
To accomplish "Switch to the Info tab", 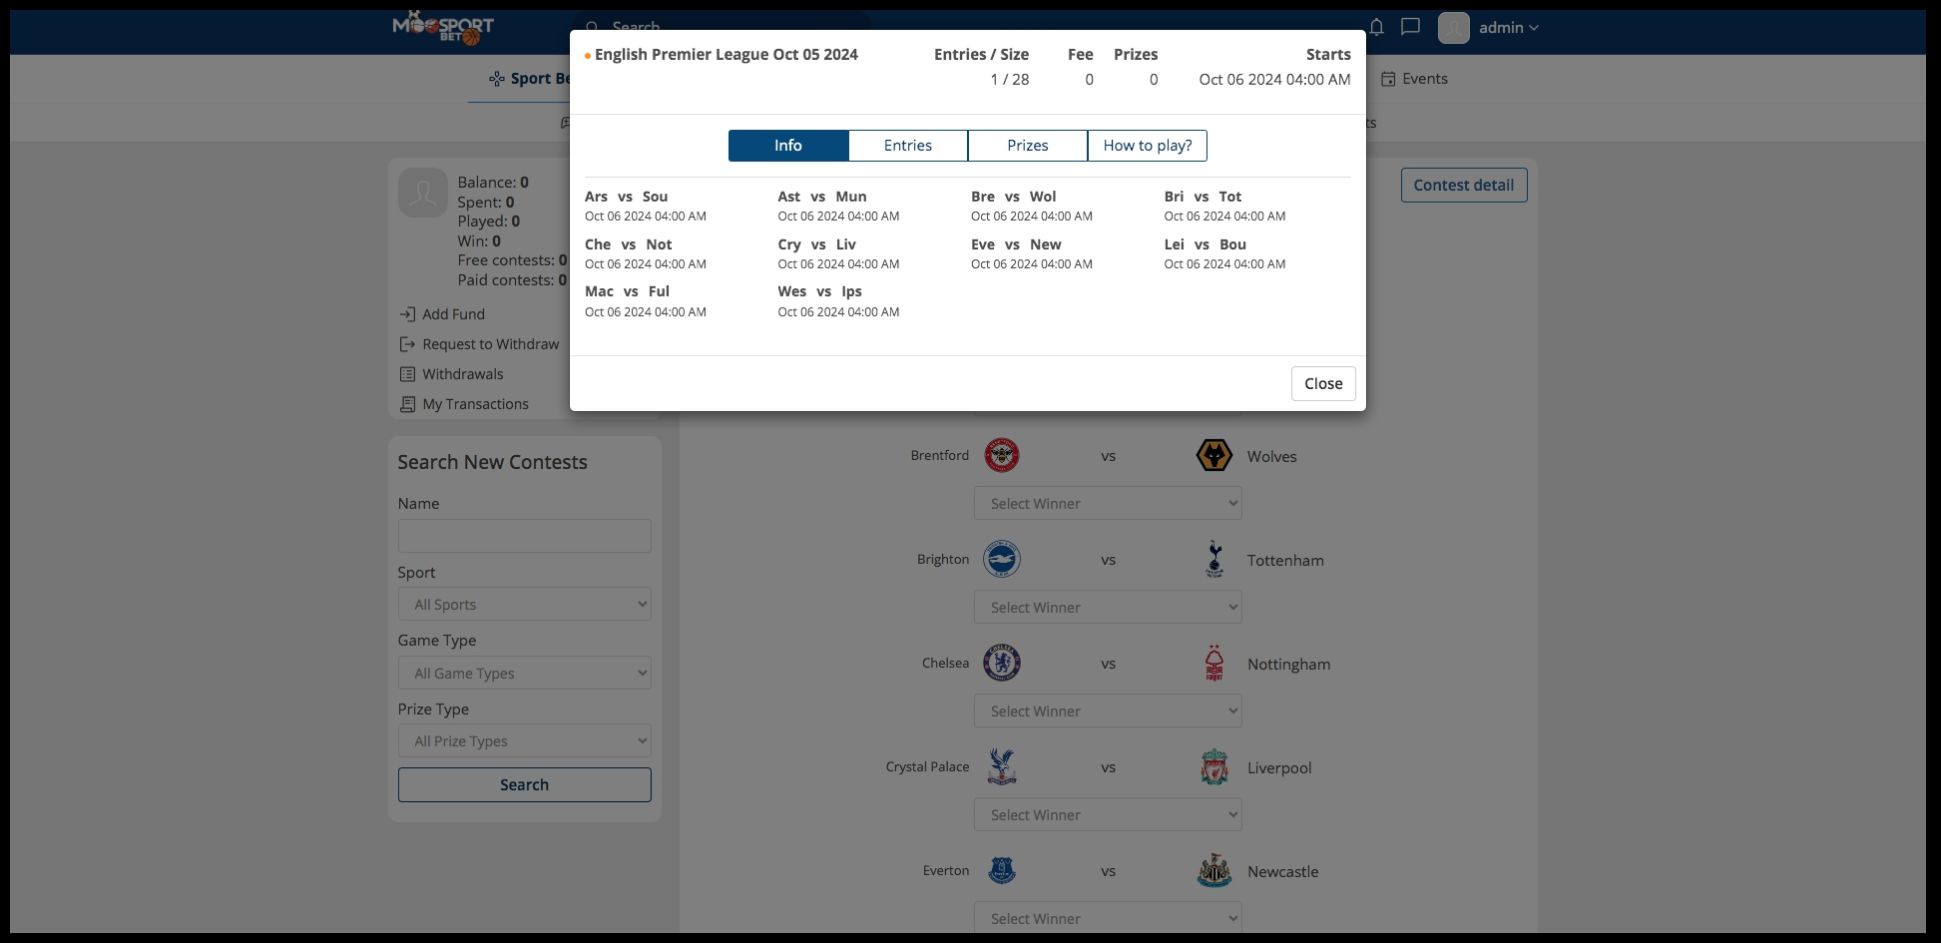I will pos(788,146).
